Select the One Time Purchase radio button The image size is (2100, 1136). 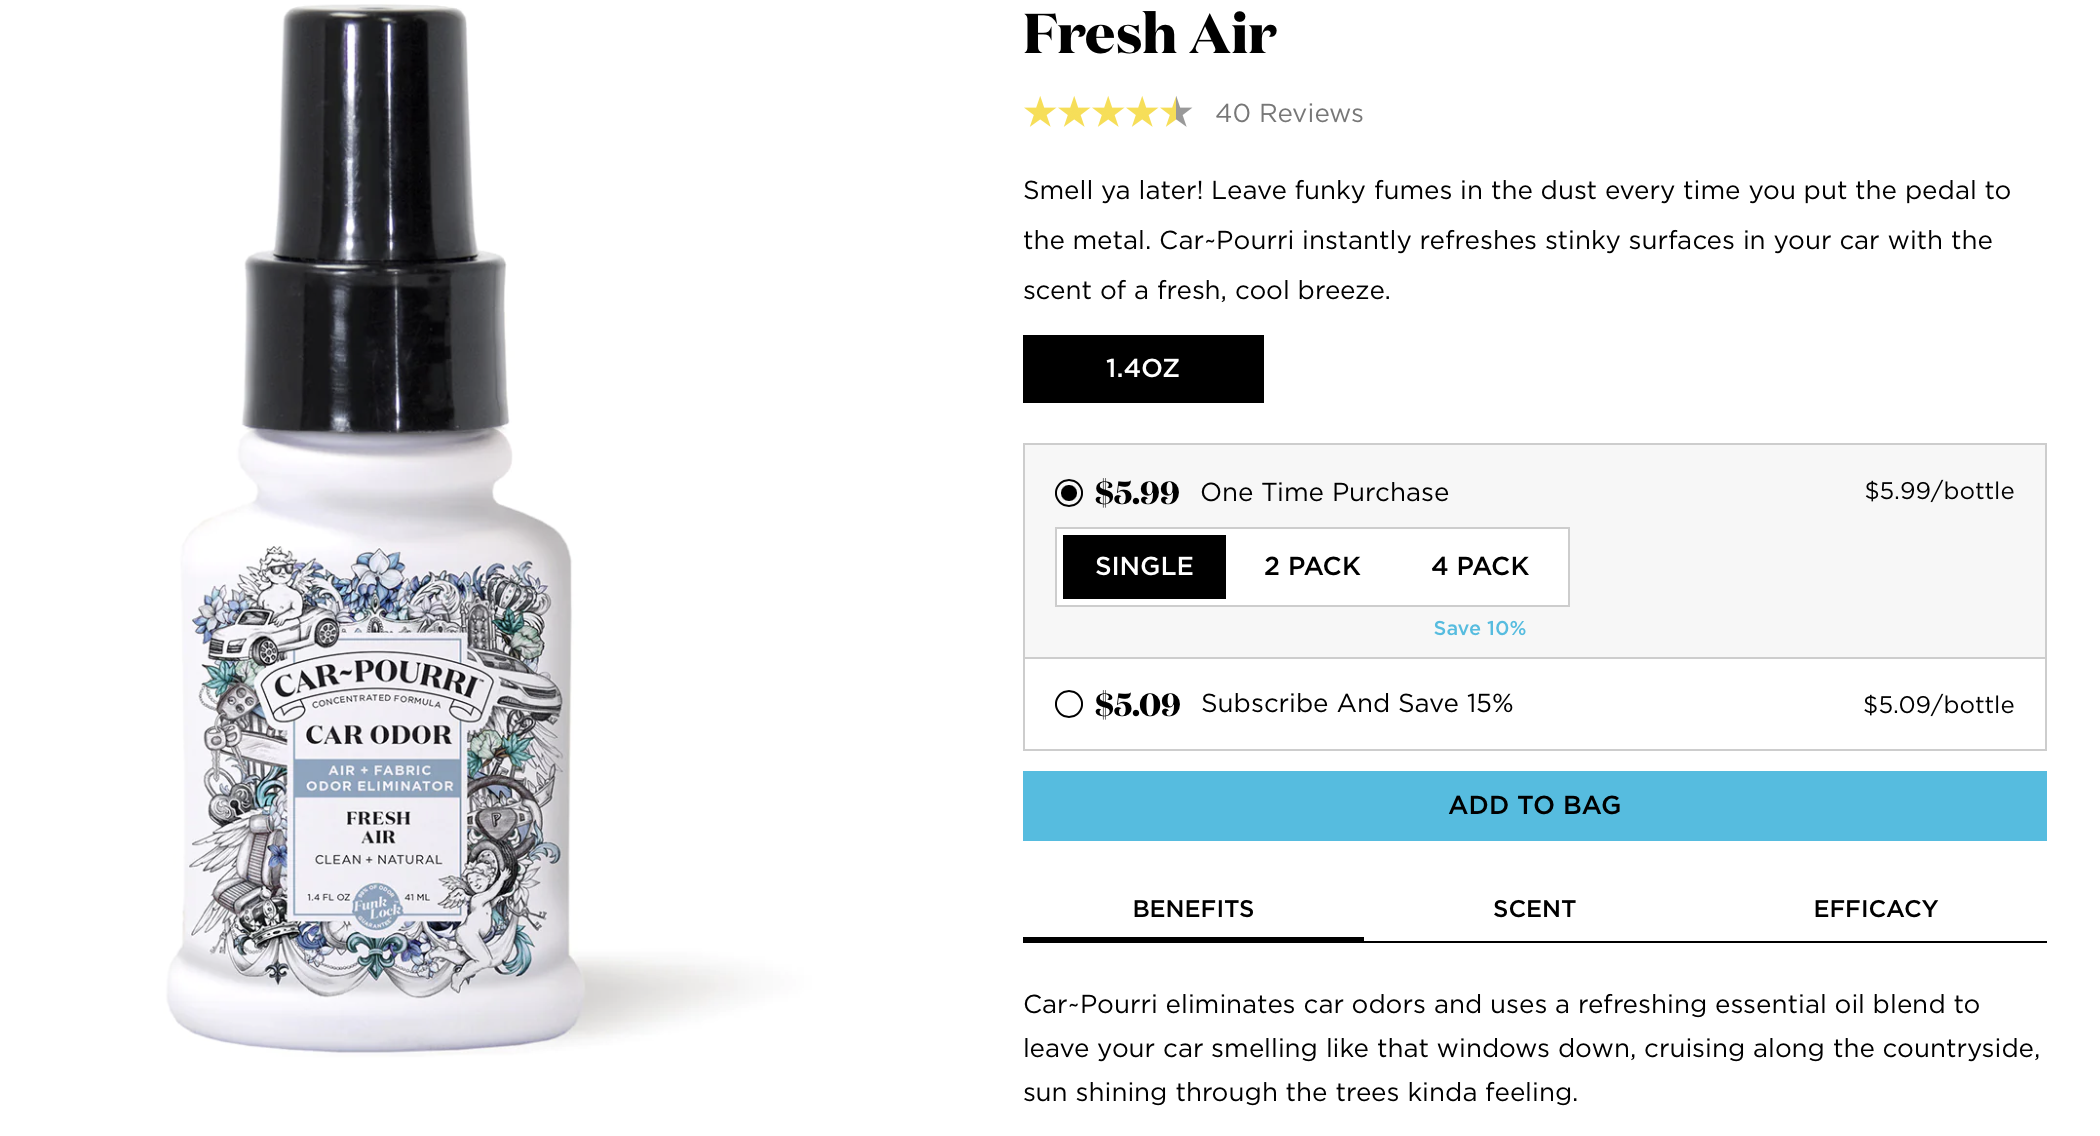1069,493
